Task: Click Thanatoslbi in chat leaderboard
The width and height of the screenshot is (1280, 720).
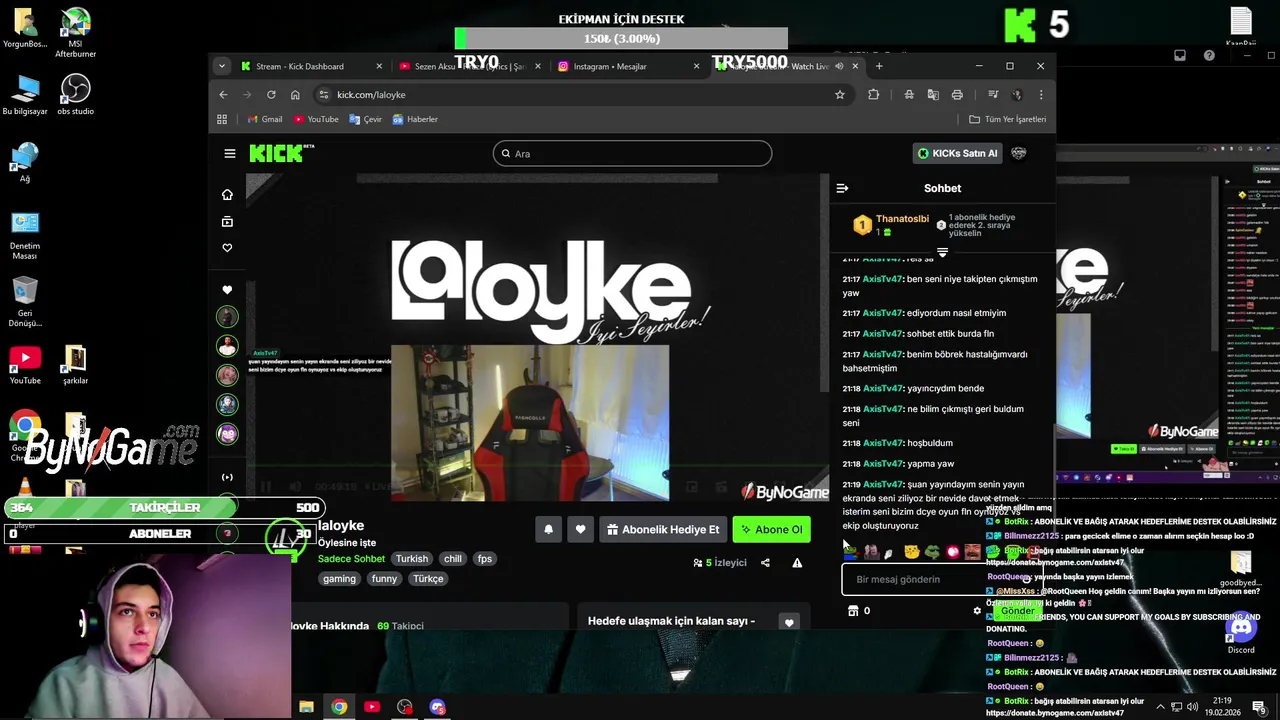Action: pyautogui.click(x=902, y=219)
